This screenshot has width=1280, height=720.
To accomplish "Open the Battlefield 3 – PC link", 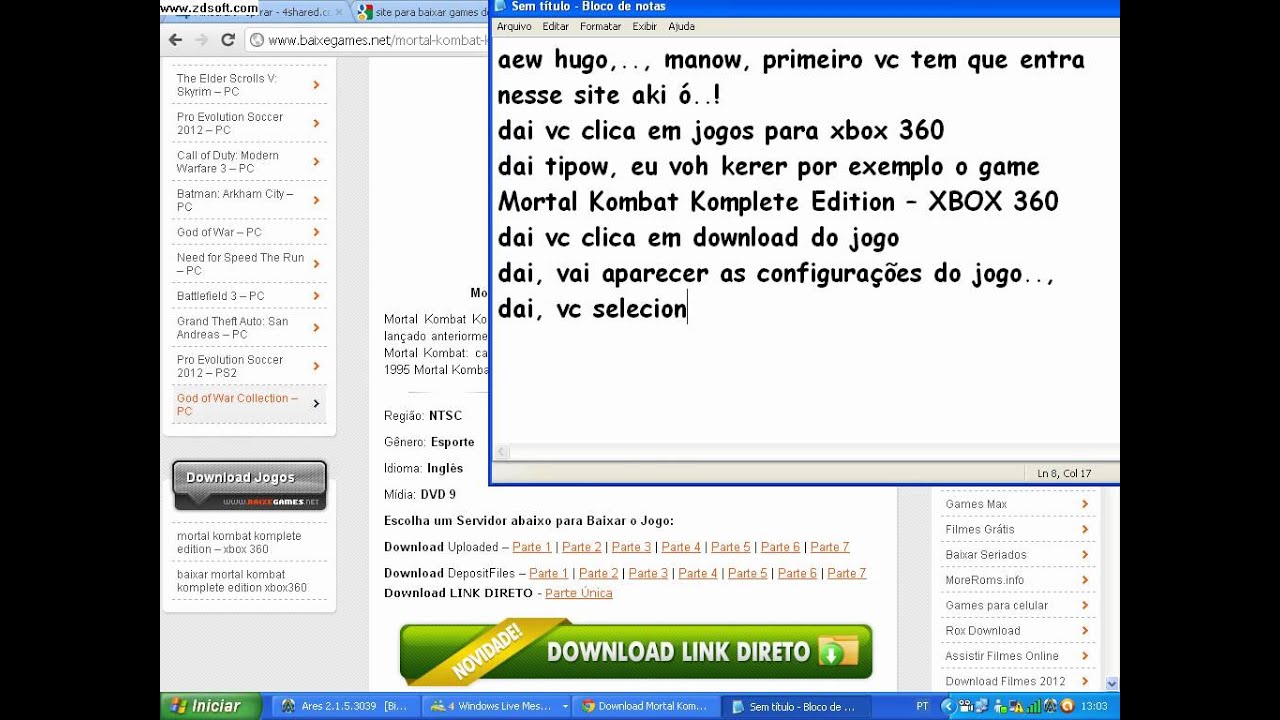I will [220, 296].
